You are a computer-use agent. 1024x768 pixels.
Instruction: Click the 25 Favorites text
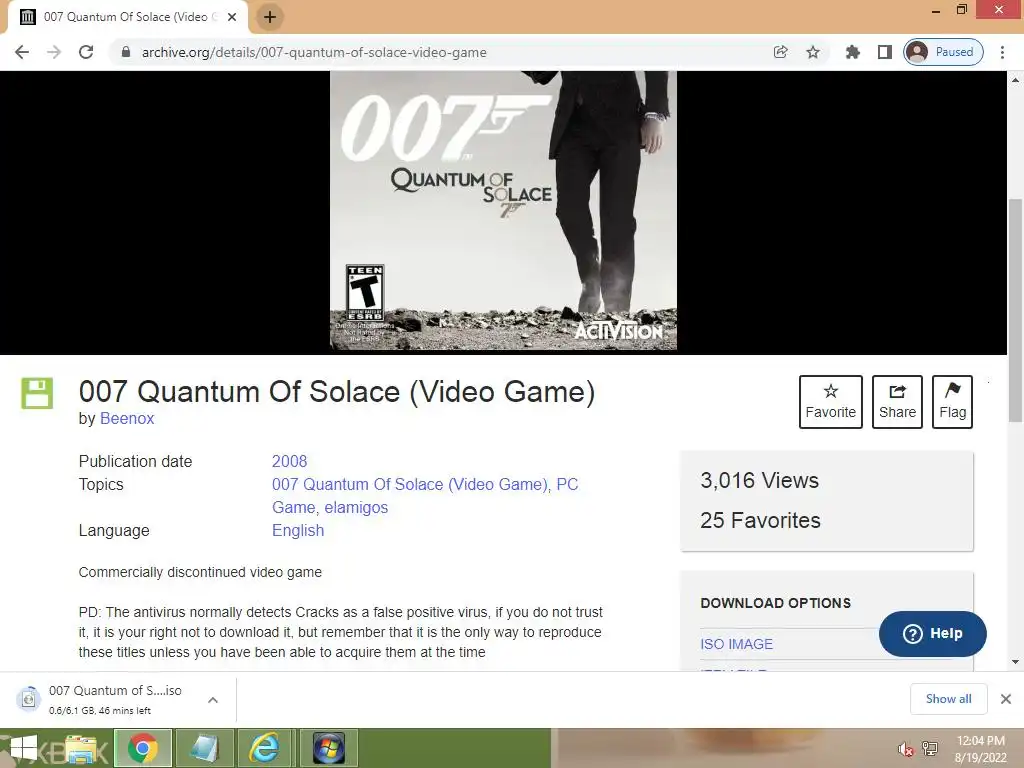pyautogui.click(x=760, y=520)
